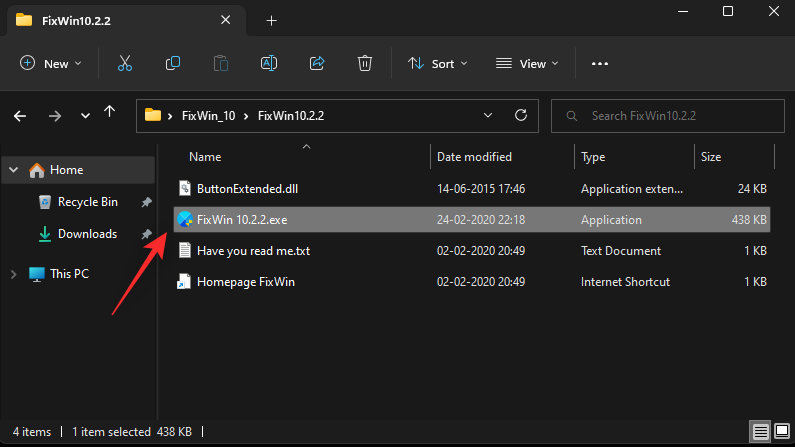Switch to large thumbnails view layout

pyautogui.click(x=782, y=432)
